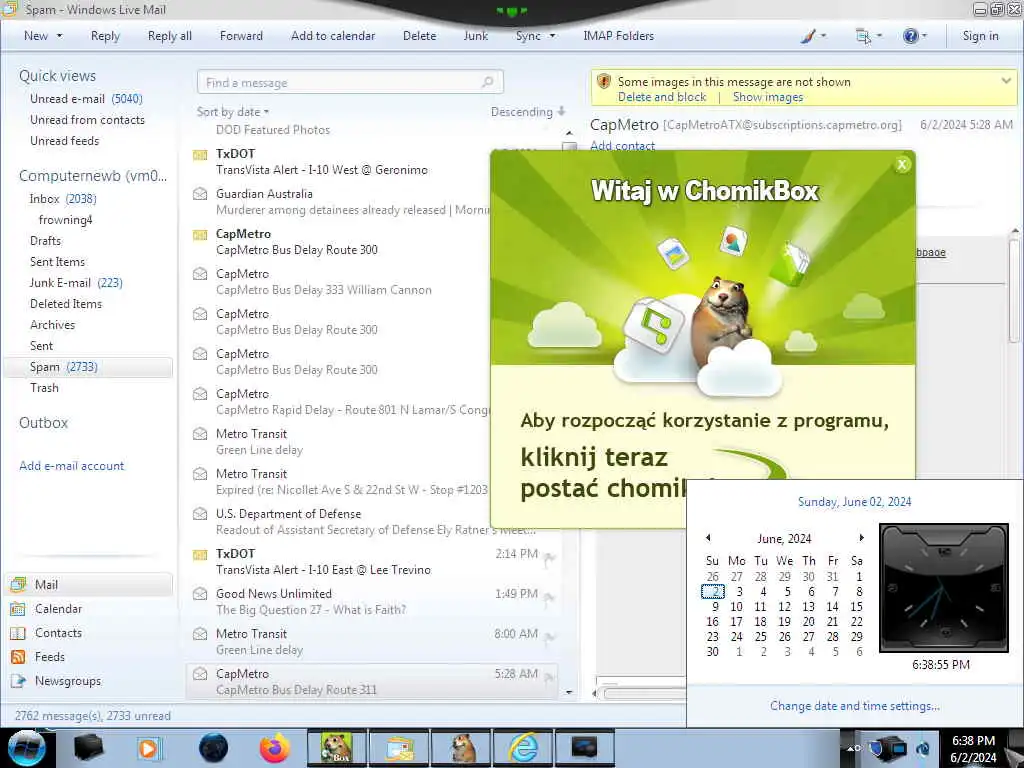
Task: Click flag icon on Good News Unlimited message
Action: (549, 597)
